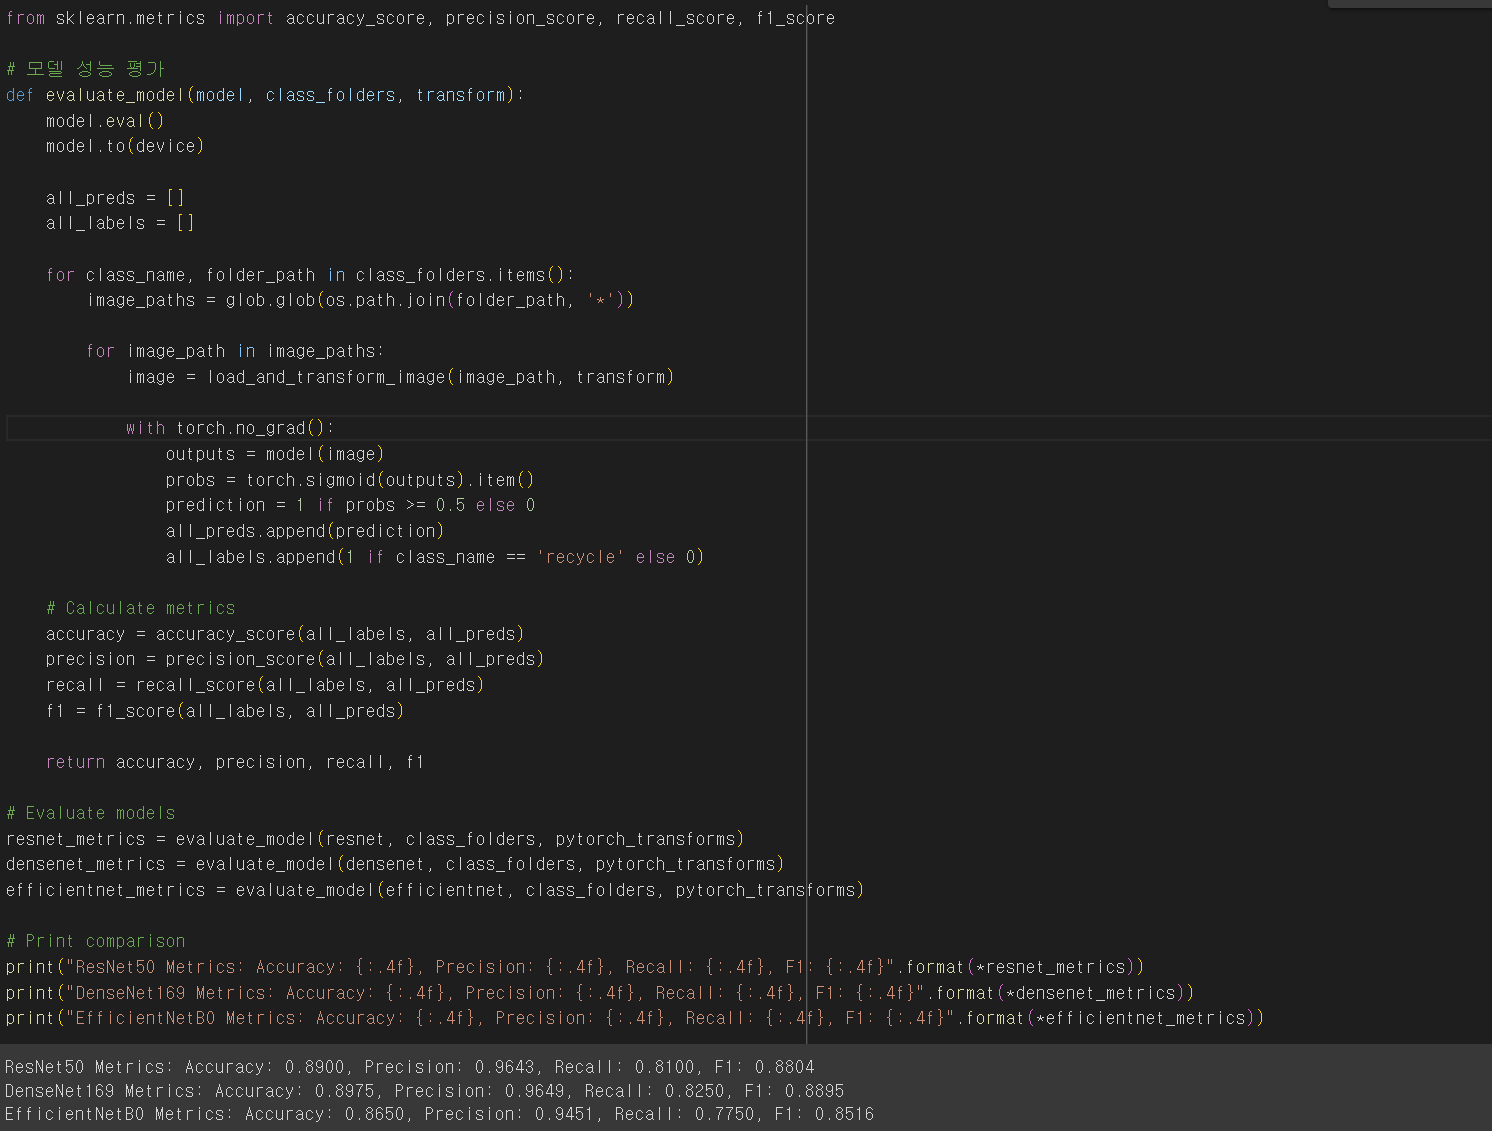Click the 'precision = precision_score' line

295,659
